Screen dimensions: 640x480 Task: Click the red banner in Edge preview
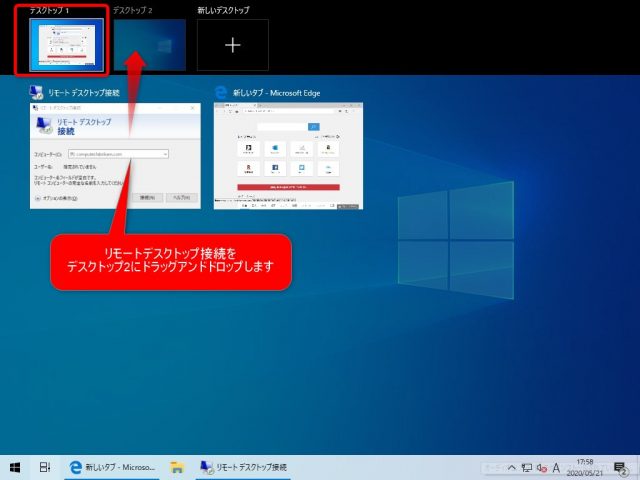pos(288,187)
